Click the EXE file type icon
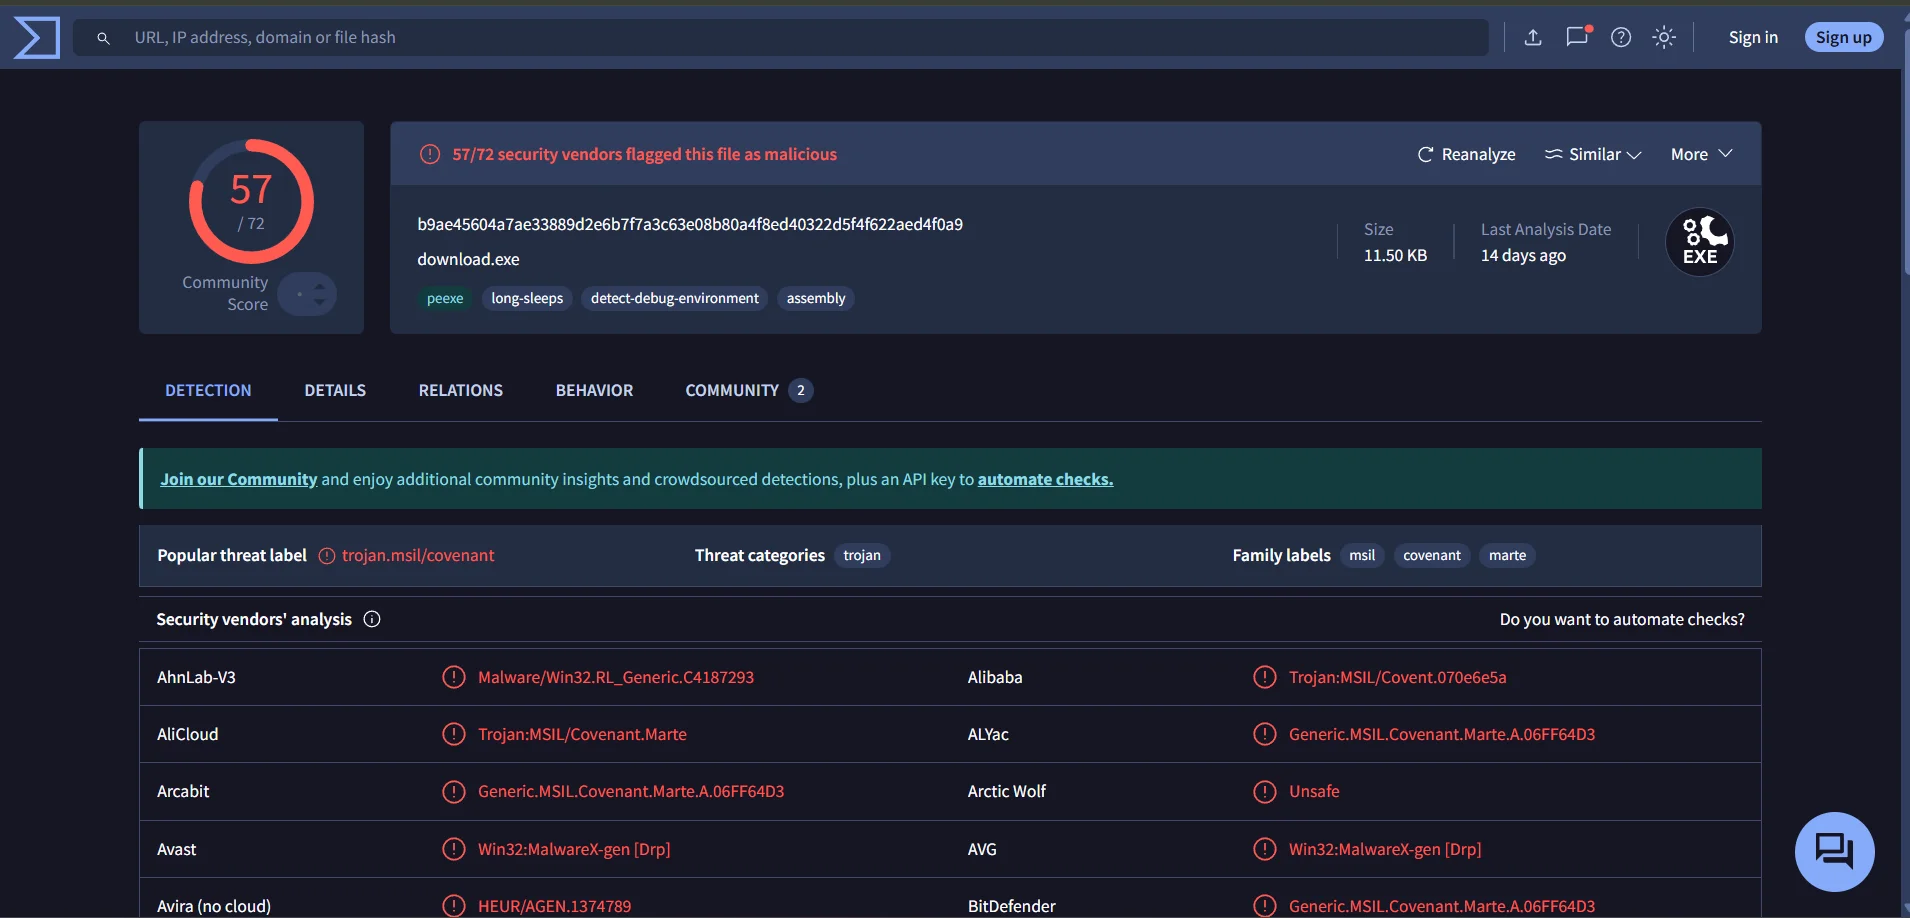1910x918 pixels. point(1699,243)
